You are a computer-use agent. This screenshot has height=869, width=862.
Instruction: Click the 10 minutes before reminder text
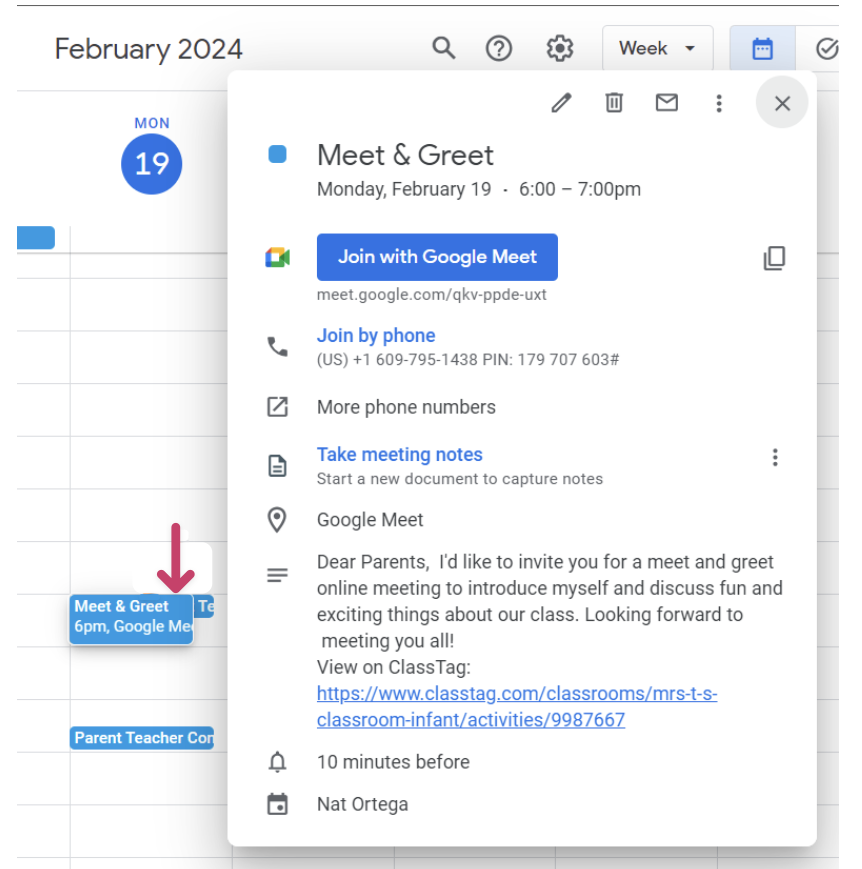tap(393, 762)
